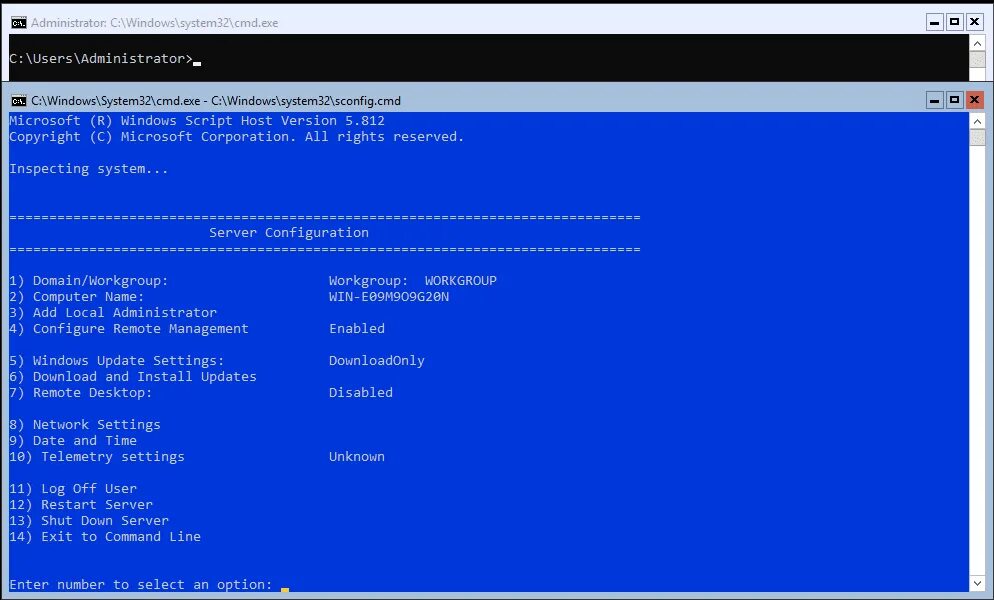Click the 'Enter number to select an option' prompt
994x600 pixels.
141,584
